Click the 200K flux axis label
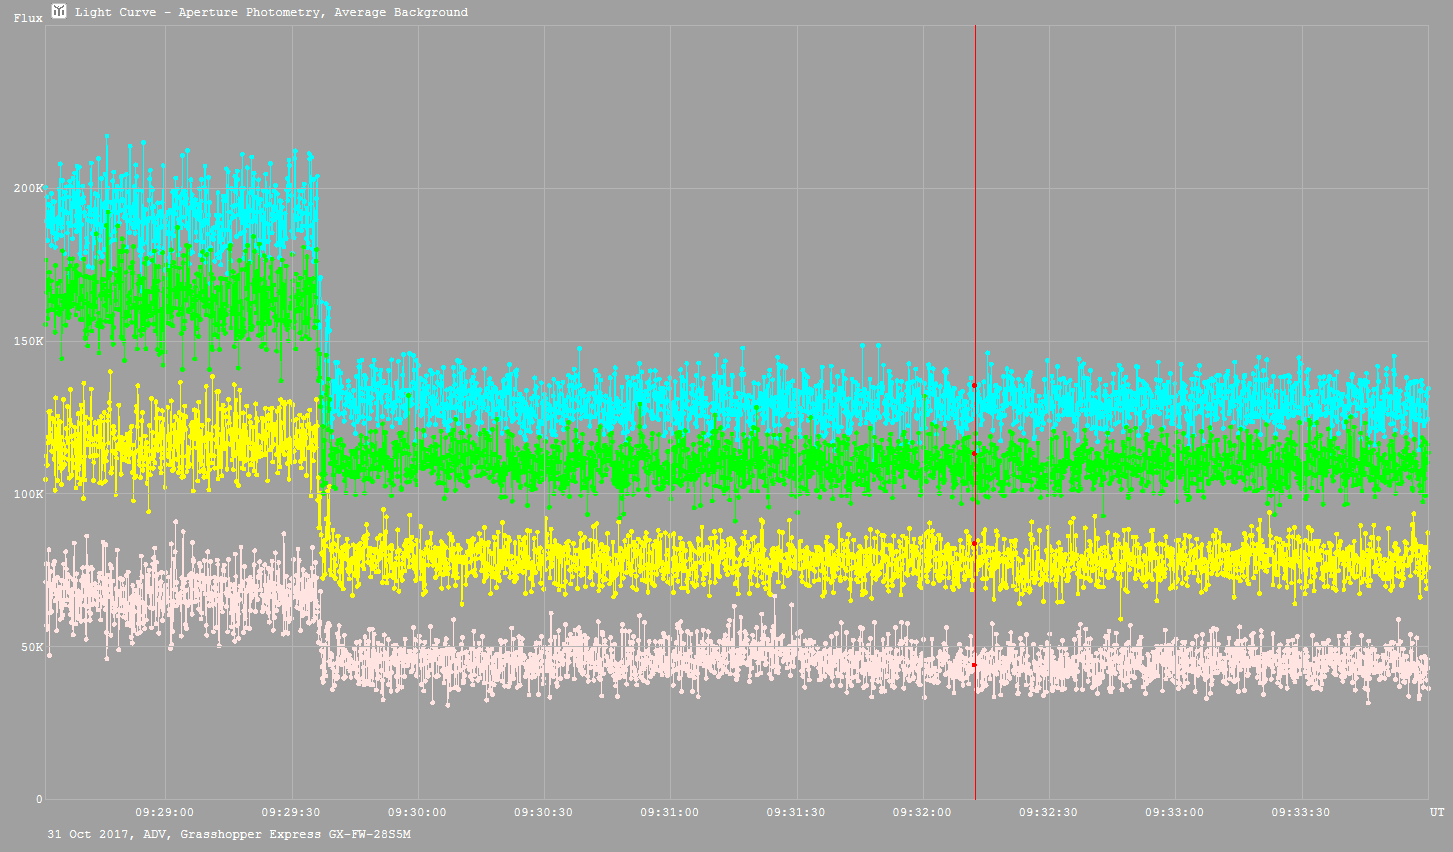This screenshot has width=1453, height=852. (28, 188)
